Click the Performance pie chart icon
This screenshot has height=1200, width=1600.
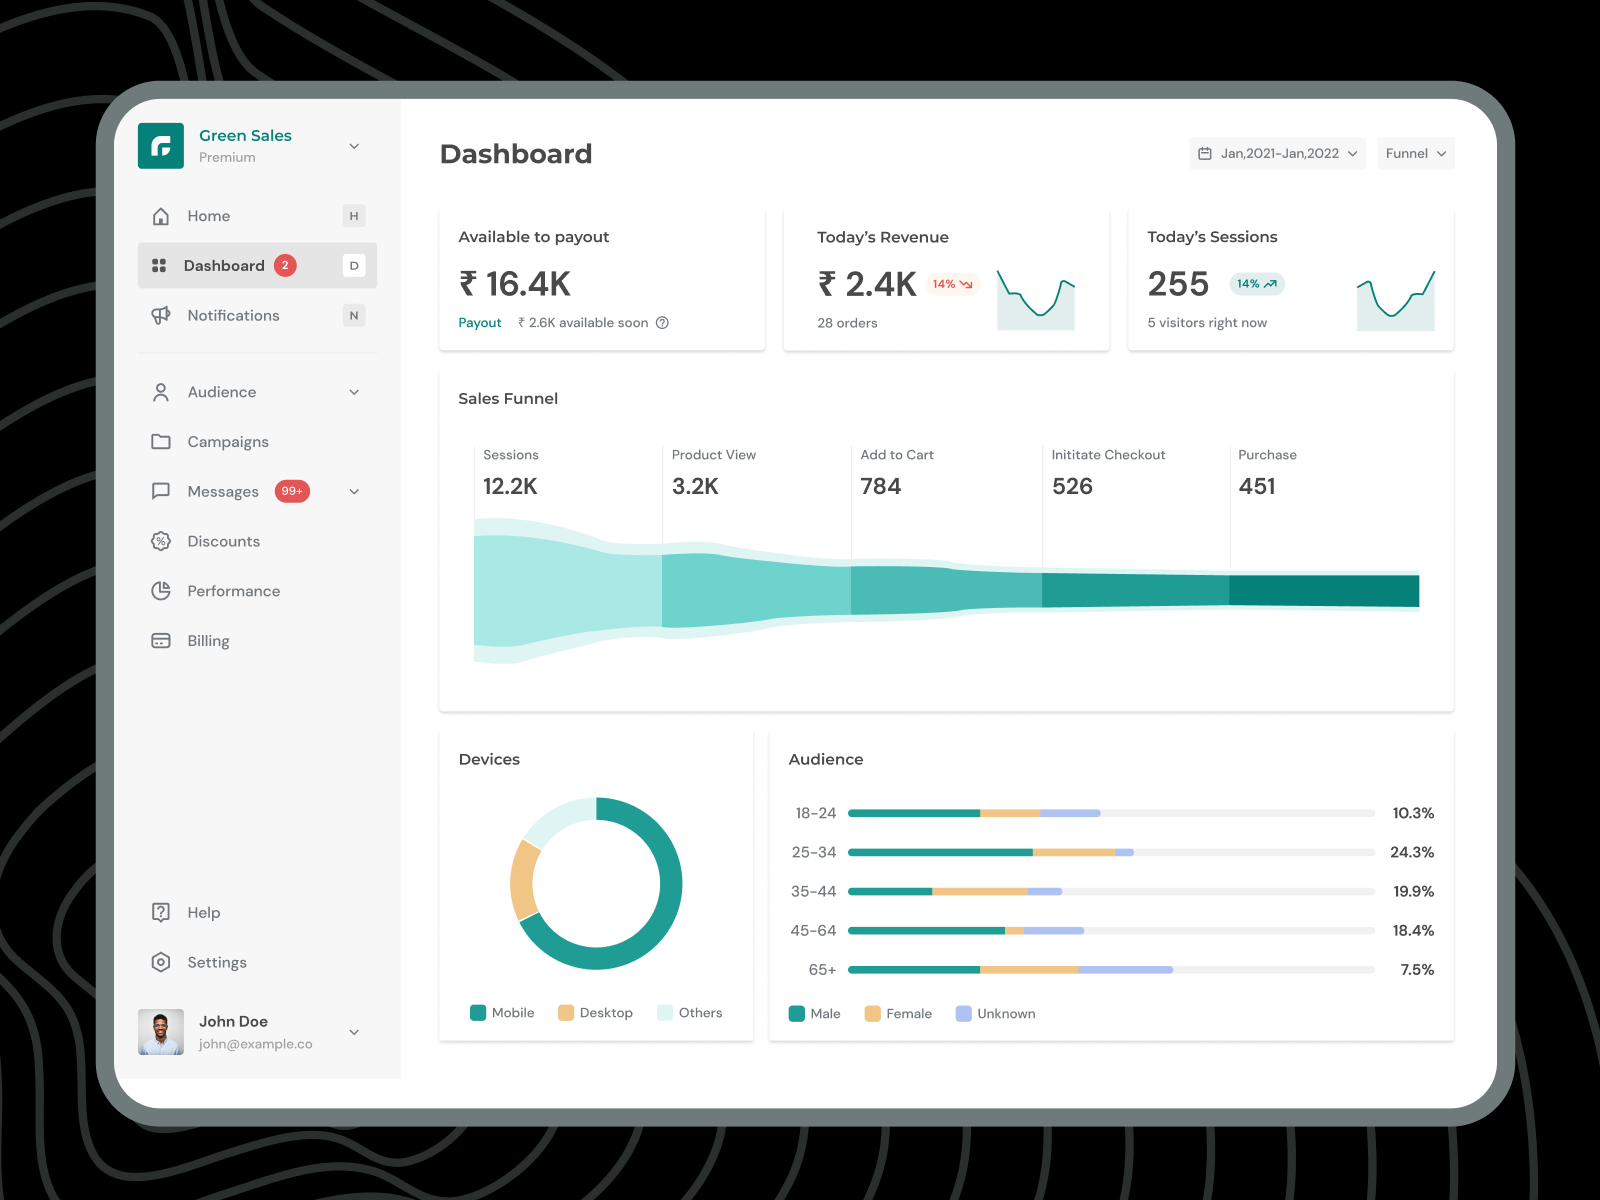pyautogui.click(x=161, y=591)
